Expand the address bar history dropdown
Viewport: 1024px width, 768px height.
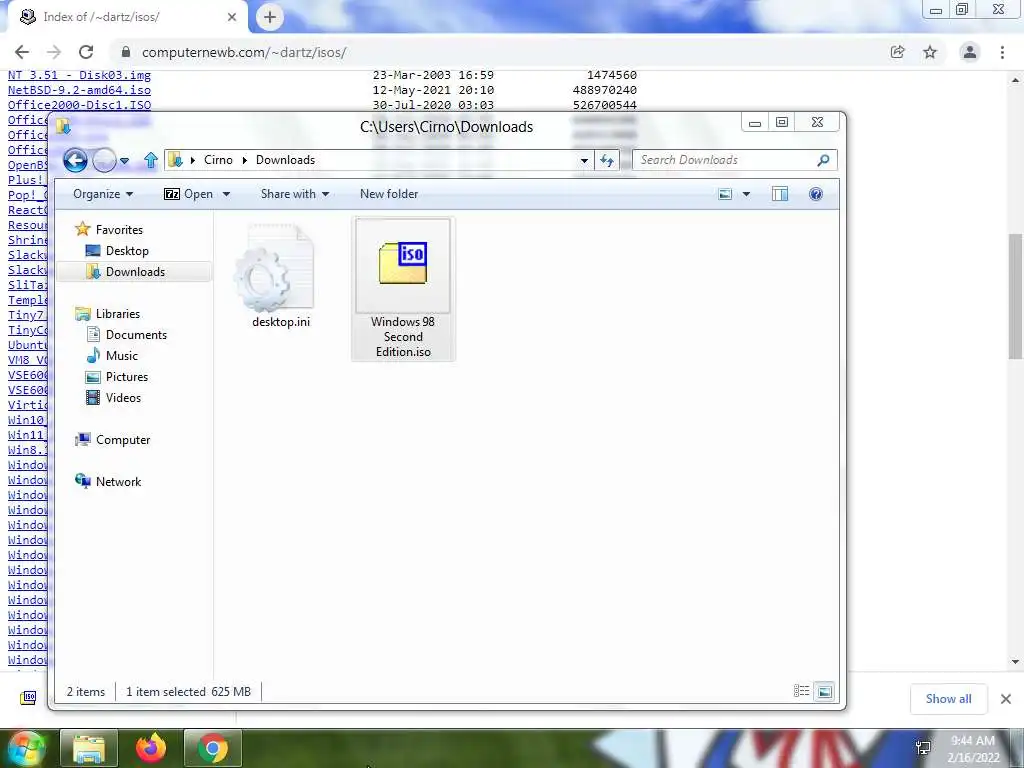(584, 161)
